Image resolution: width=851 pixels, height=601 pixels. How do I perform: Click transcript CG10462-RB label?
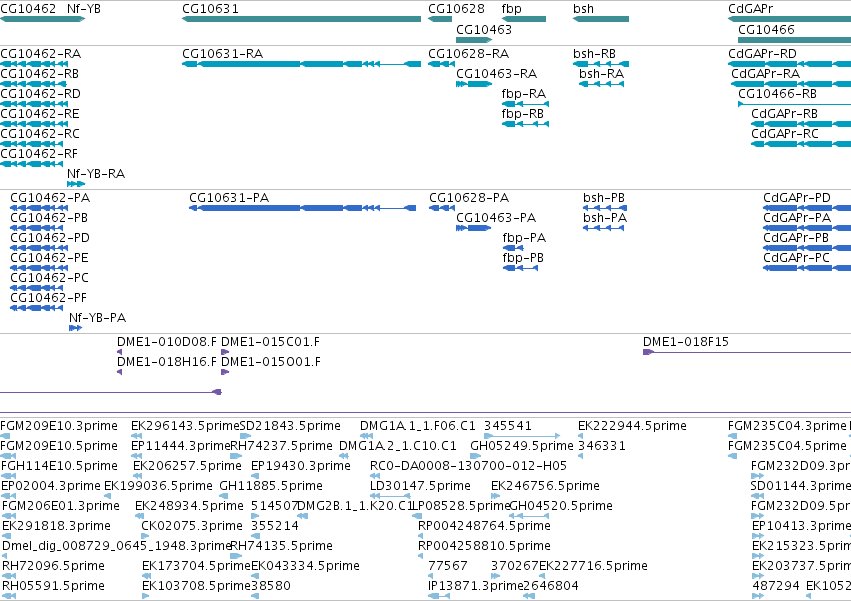(x=40, y=74)
